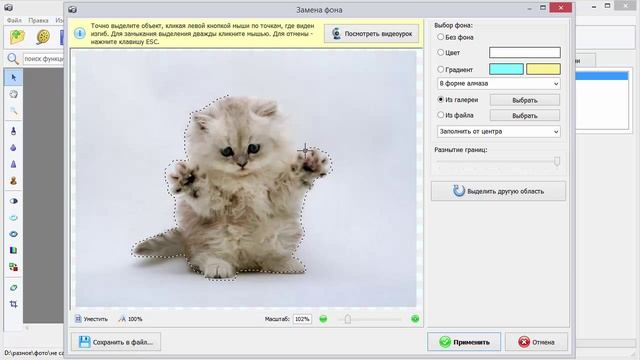
Task: Open the В форме алмаза gradient shape dropdown
Action: [x=498, y=84]
